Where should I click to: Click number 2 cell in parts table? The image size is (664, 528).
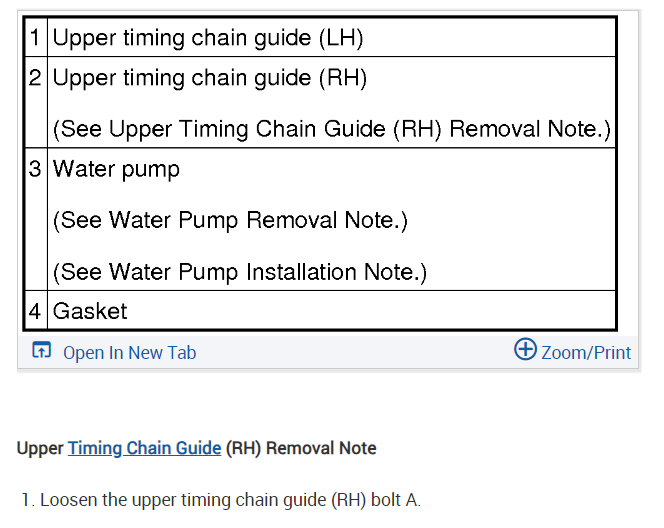click(35, 78)
